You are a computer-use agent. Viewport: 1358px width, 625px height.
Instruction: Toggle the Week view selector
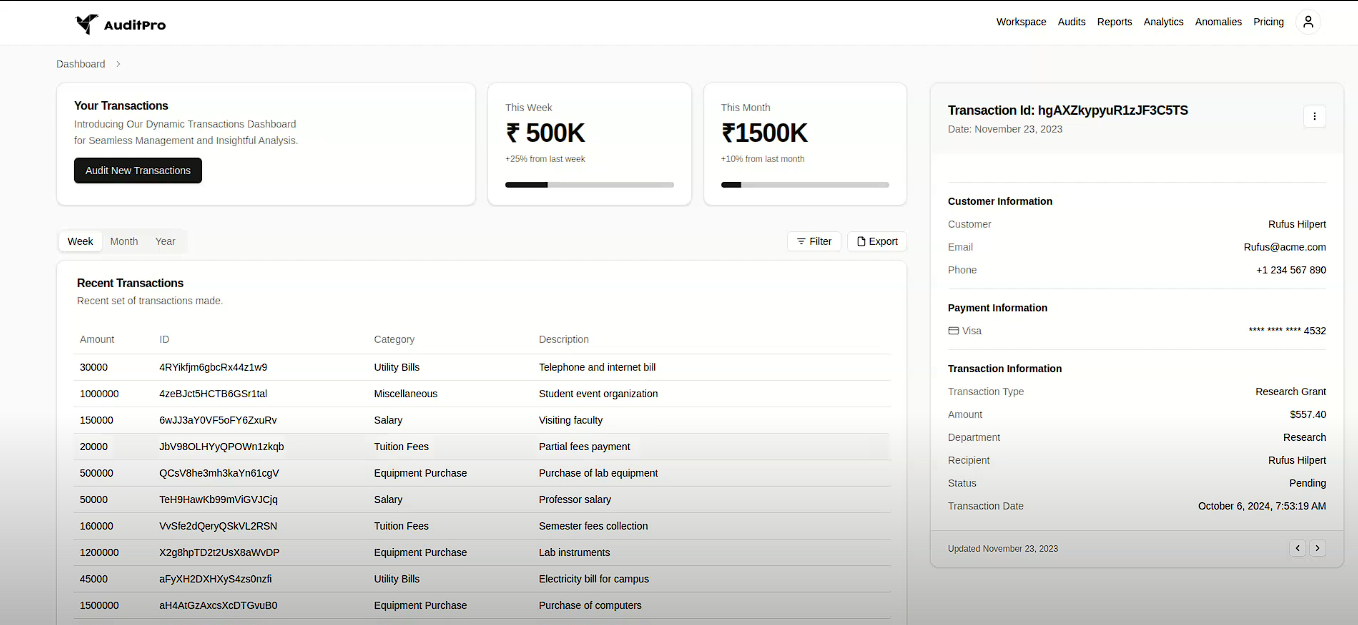[80, 241]
